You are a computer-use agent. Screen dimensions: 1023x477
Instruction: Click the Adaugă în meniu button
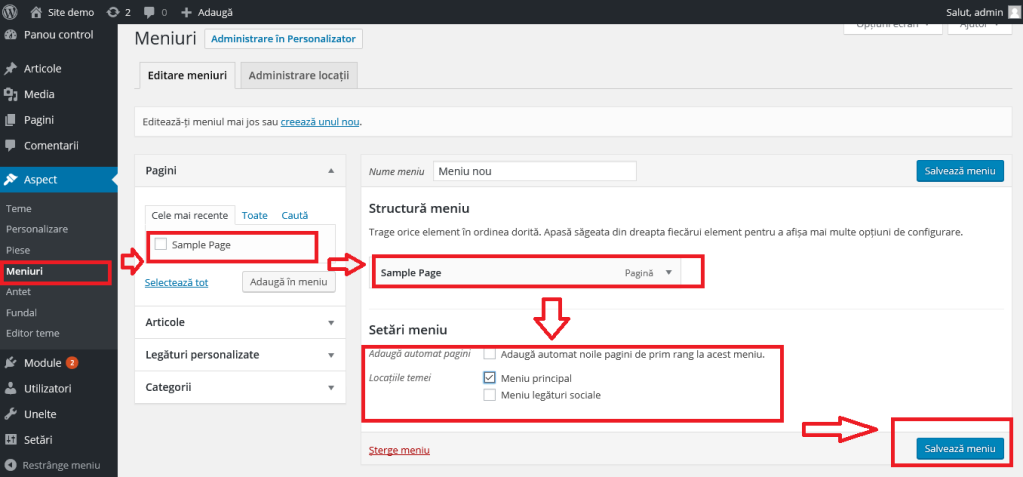click(x=289, y=282)
